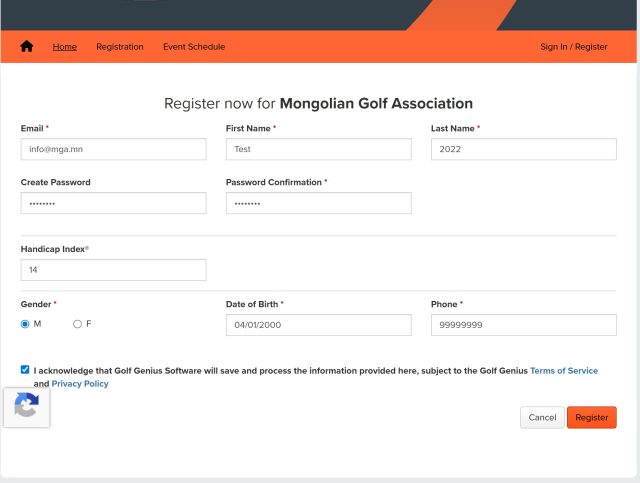Open the Event Schedule menu item
The image size is (640, 483).
[194, 47]
